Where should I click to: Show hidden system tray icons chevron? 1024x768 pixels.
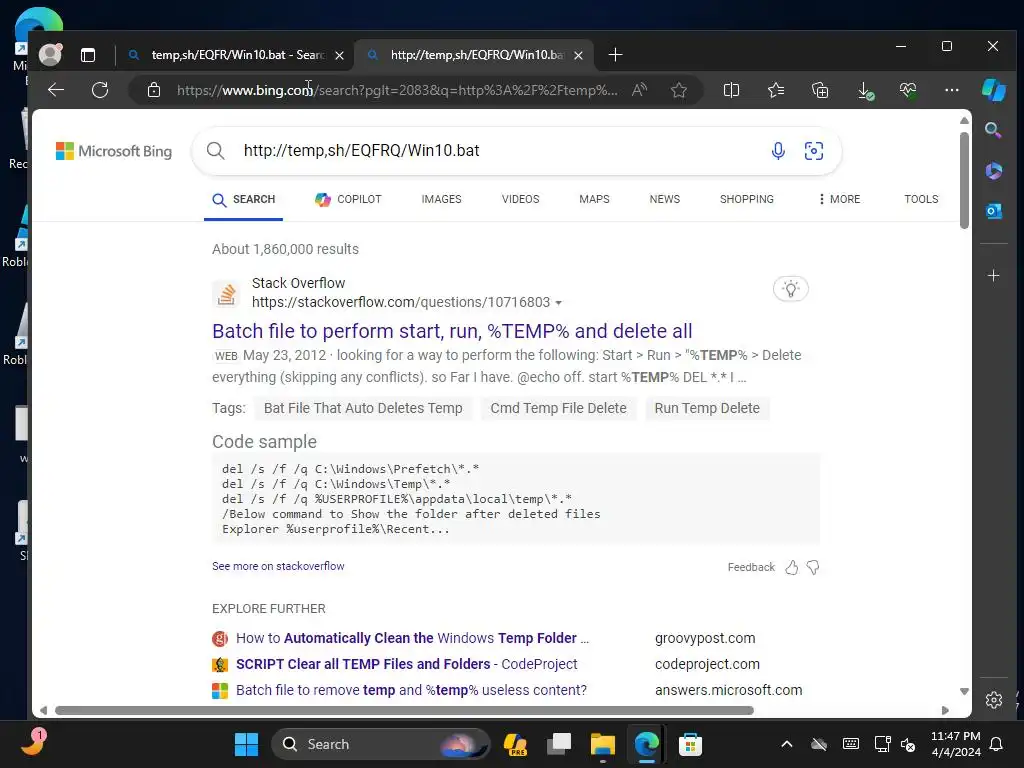(x=787, y=744)
